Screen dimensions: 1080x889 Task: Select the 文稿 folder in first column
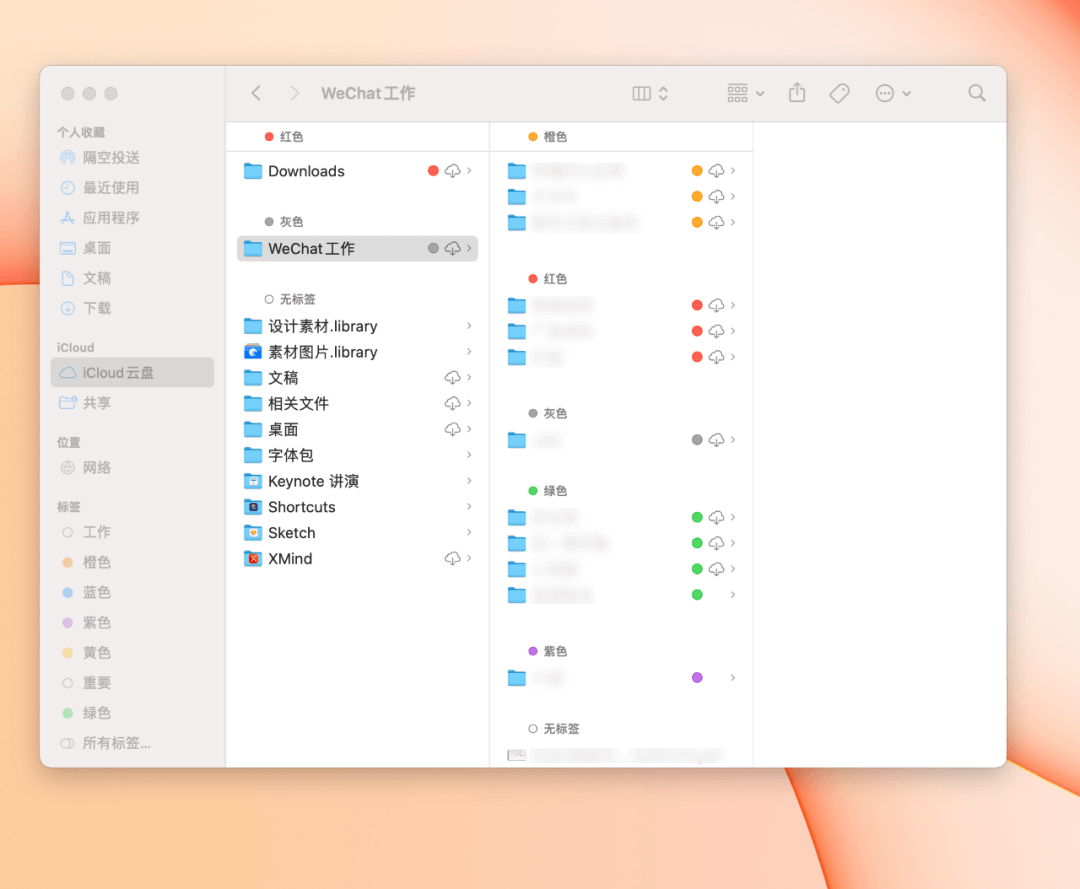[x=357, y=377]
